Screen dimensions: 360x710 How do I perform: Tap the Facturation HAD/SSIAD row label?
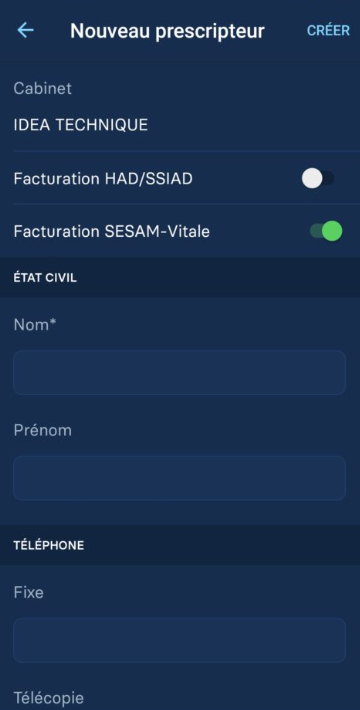103,179
